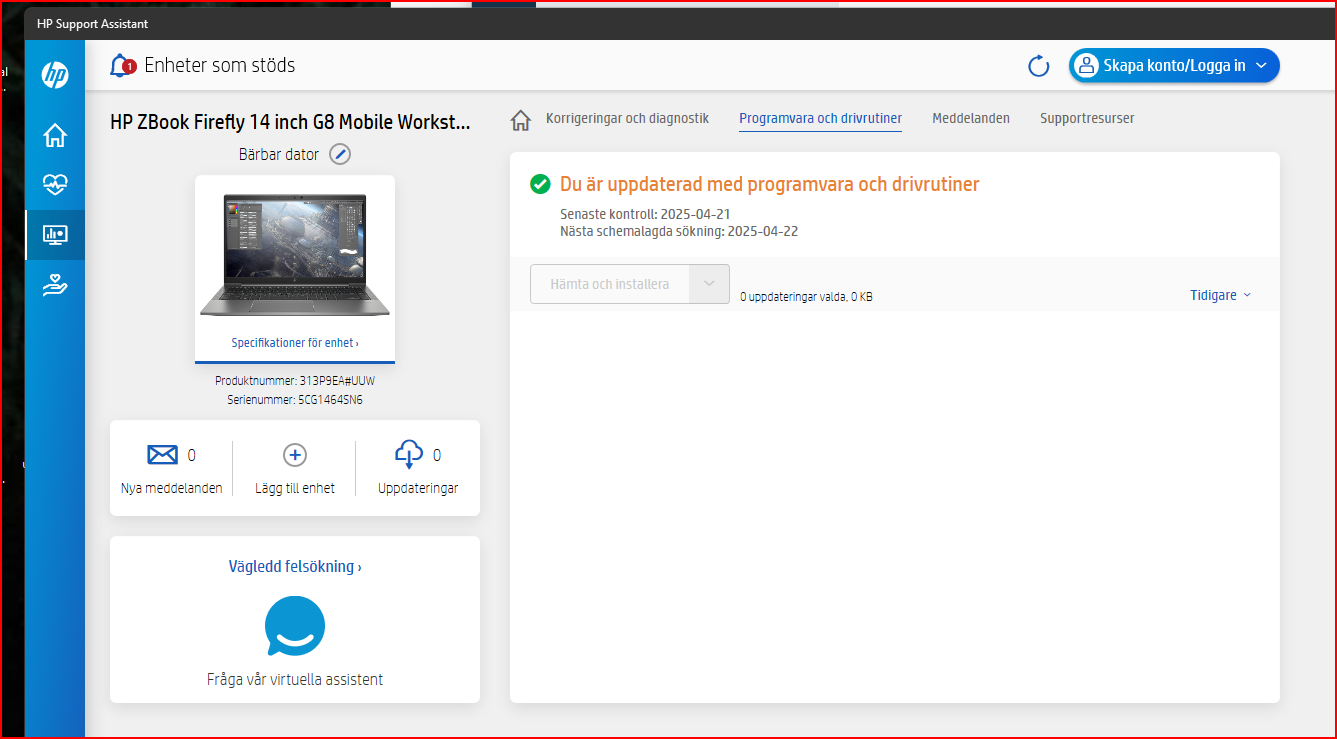
Task: Open the Home icon in left sidebar
Action: click(55, 135)
